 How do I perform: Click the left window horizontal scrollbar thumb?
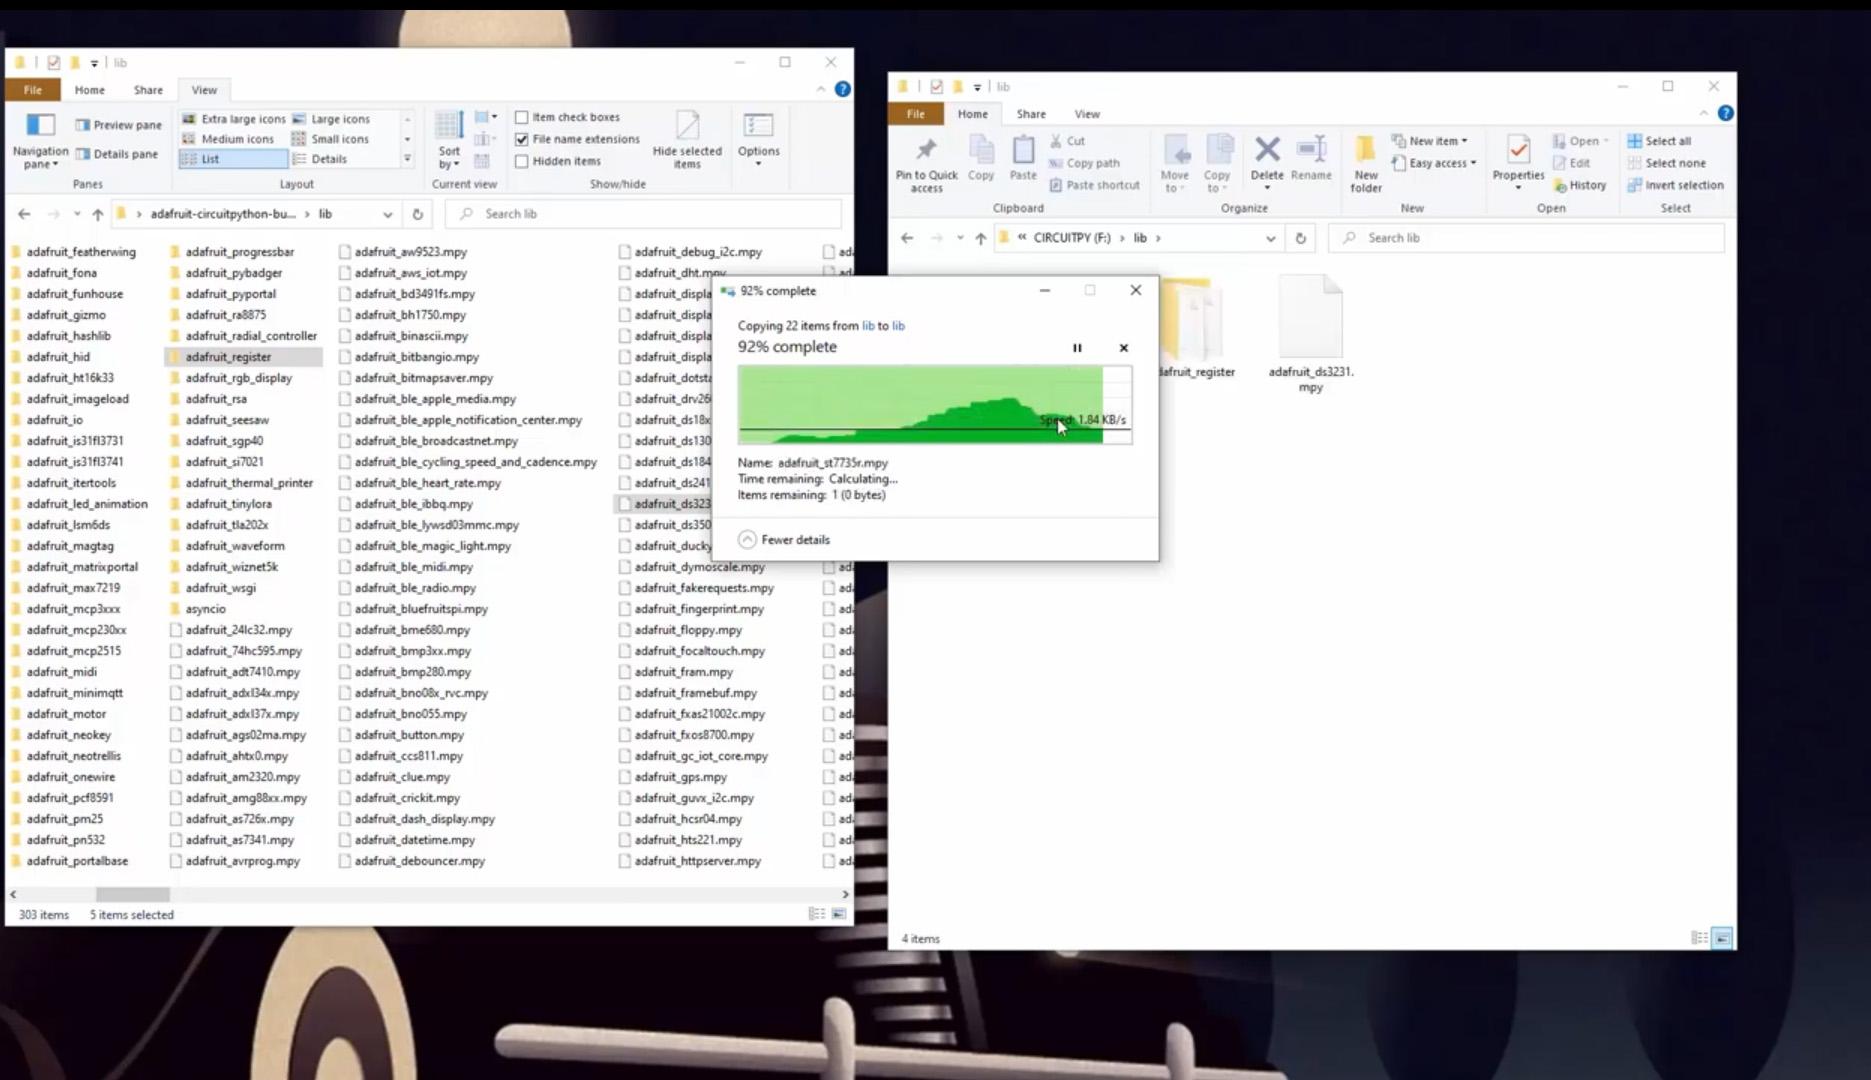(x=132, y=895)
